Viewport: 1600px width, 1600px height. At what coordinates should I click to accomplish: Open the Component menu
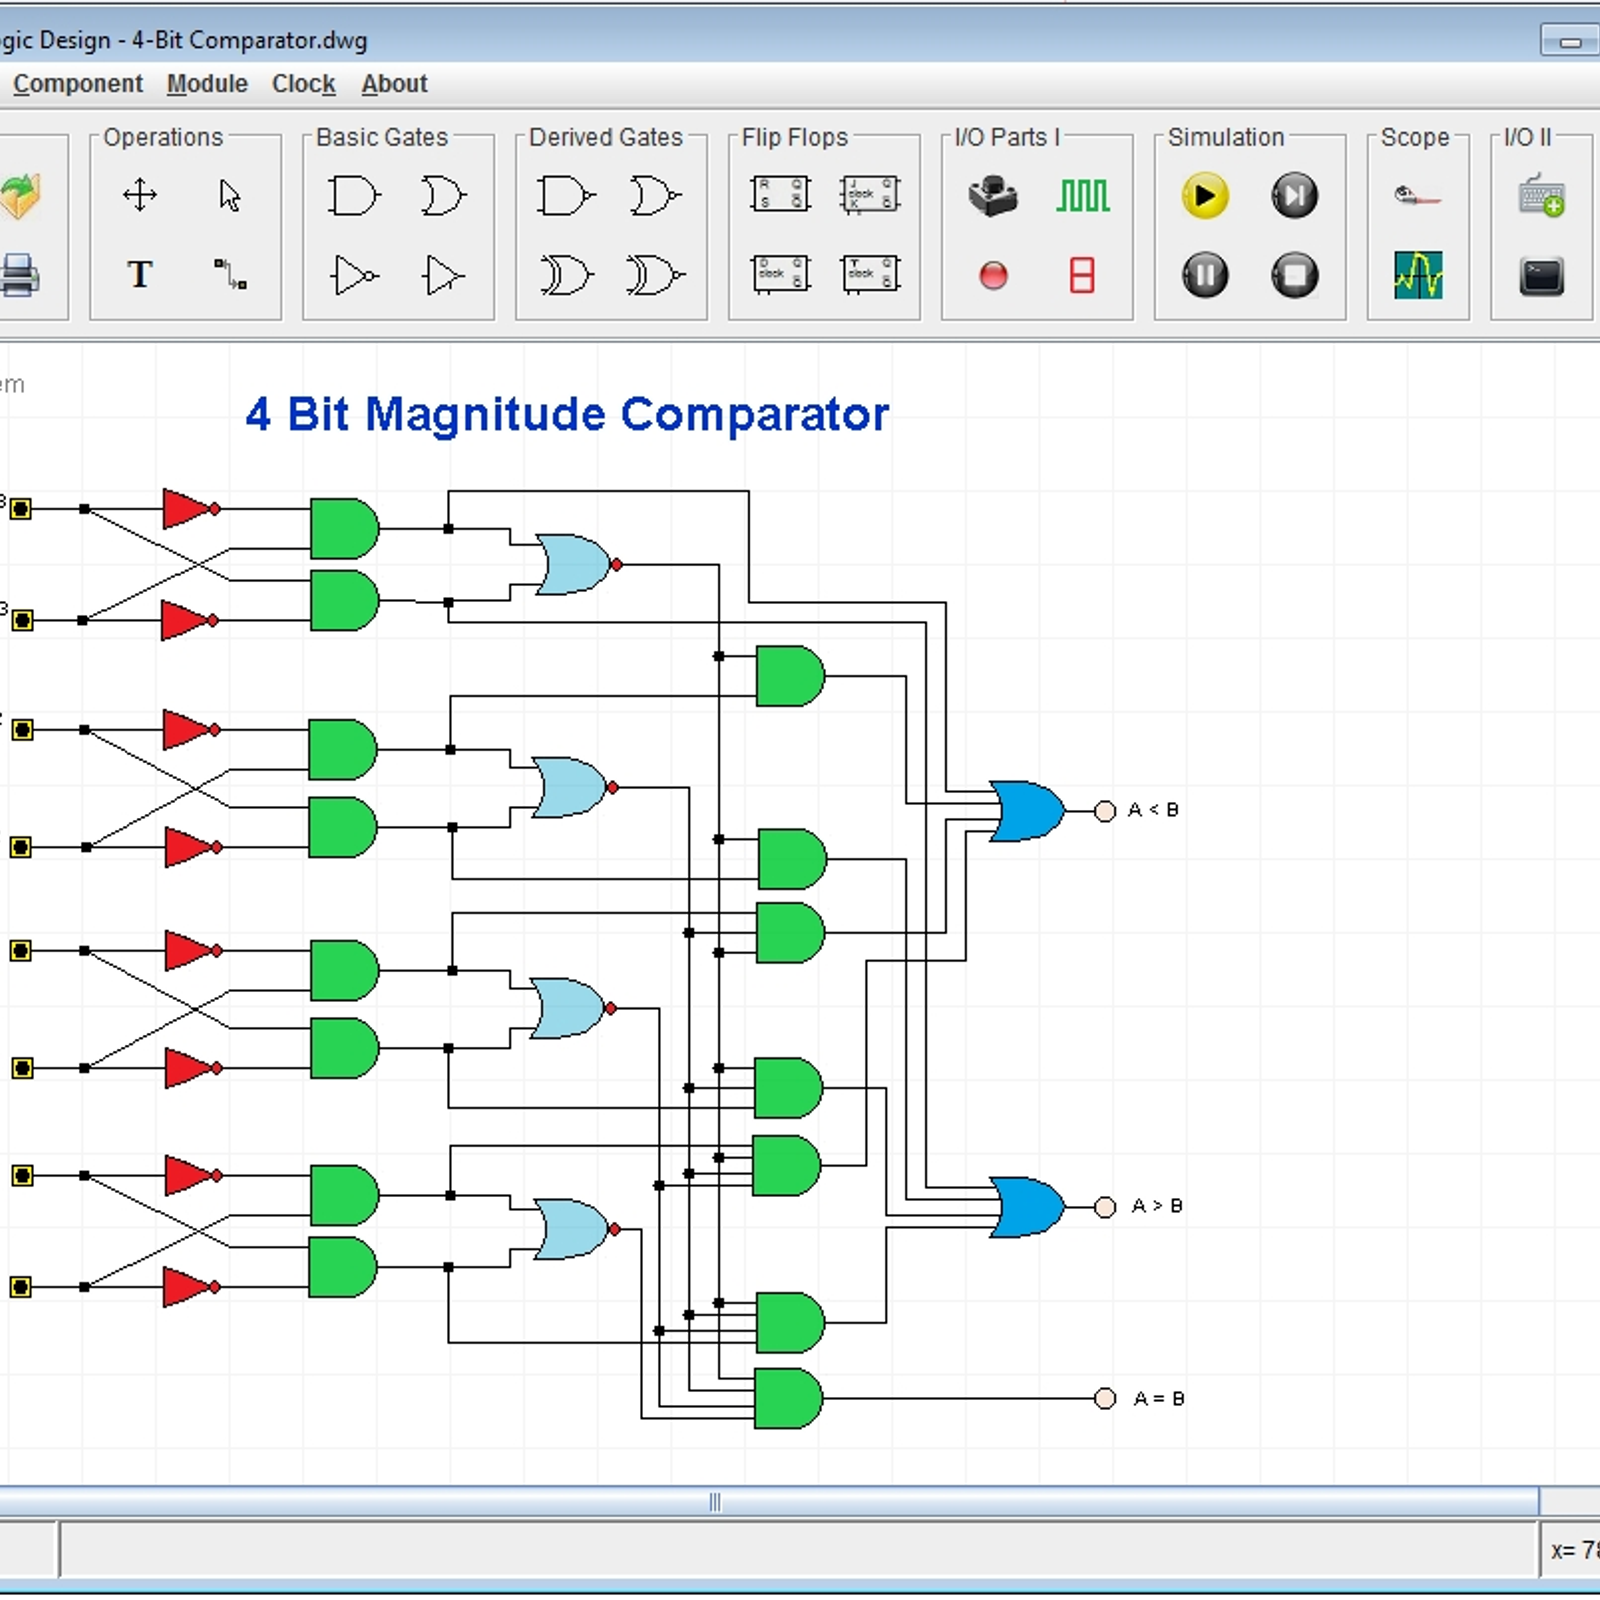coord(78,84)
